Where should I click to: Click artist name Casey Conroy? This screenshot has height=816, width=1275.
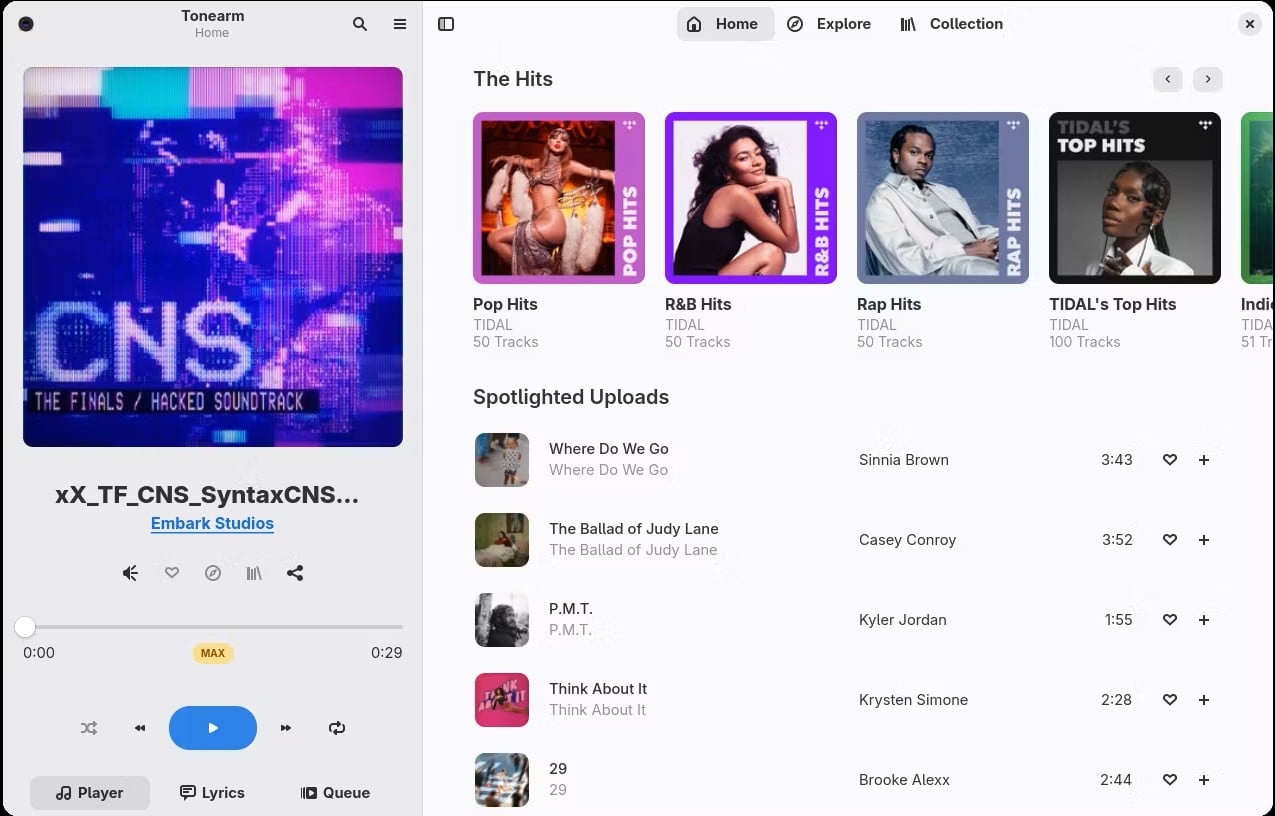coord(908,540)
